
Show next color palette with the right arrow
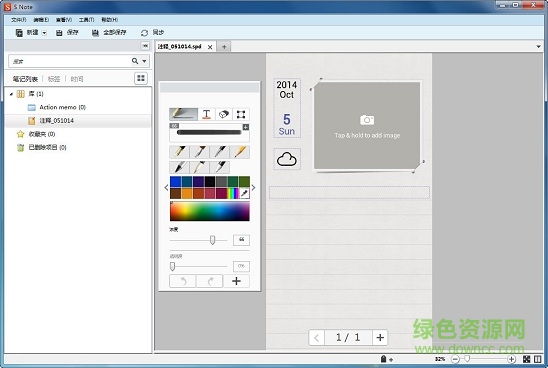coord(253,188)
